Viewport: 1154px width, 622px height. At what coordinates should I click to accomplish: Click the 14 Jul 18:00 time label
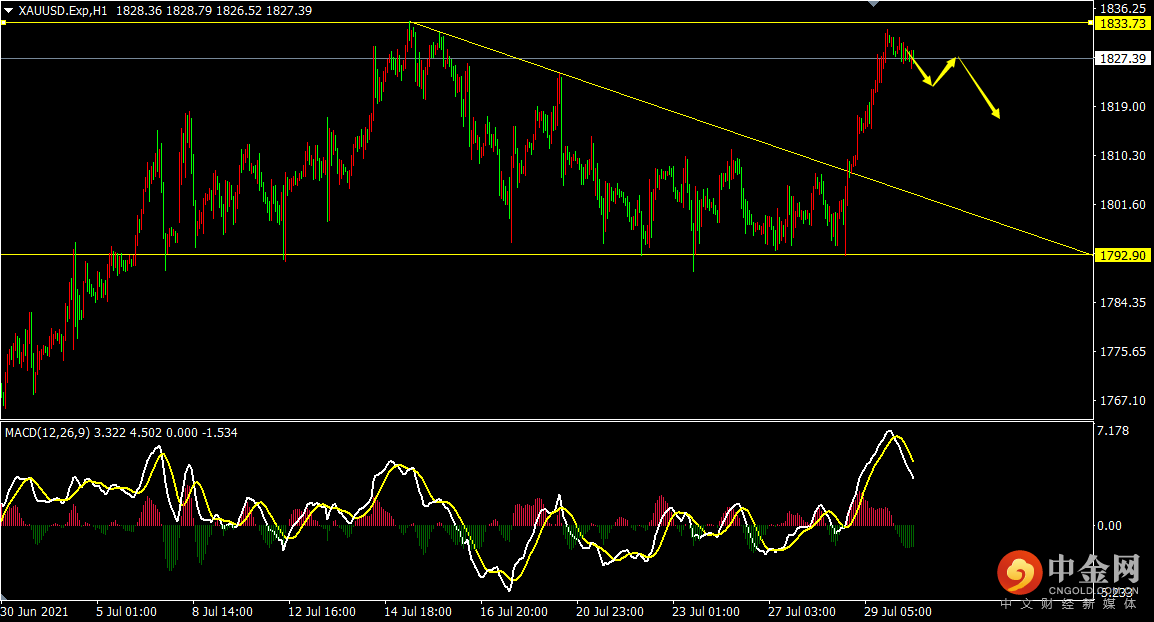418,612
